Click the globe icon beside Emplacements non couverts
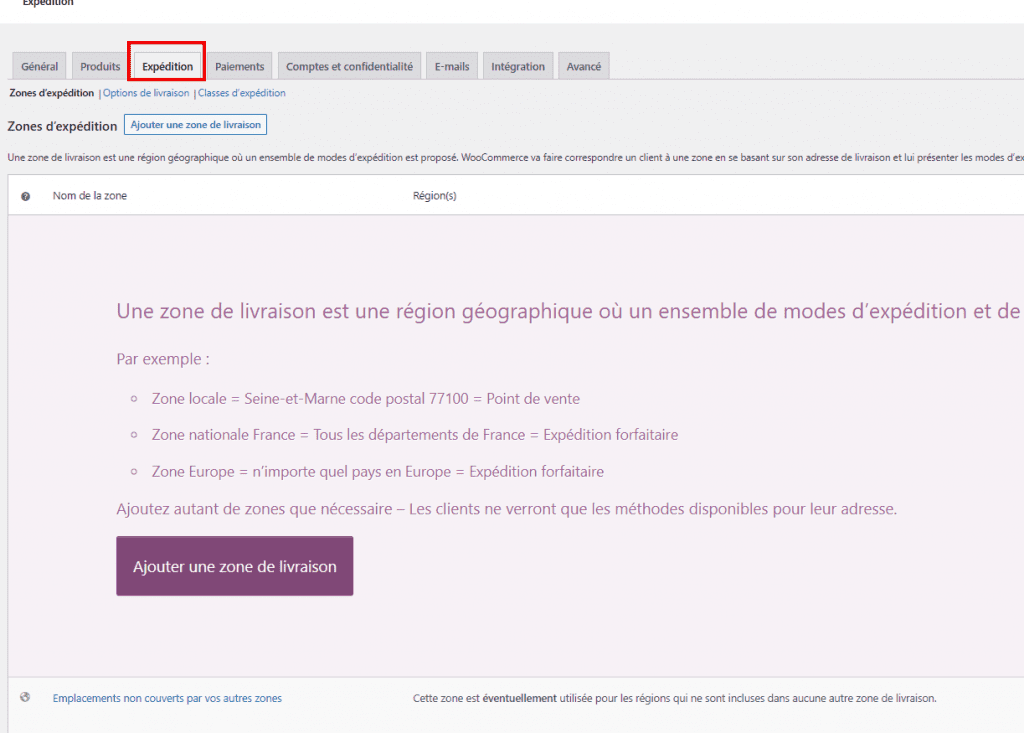 [x=25, y=697]
